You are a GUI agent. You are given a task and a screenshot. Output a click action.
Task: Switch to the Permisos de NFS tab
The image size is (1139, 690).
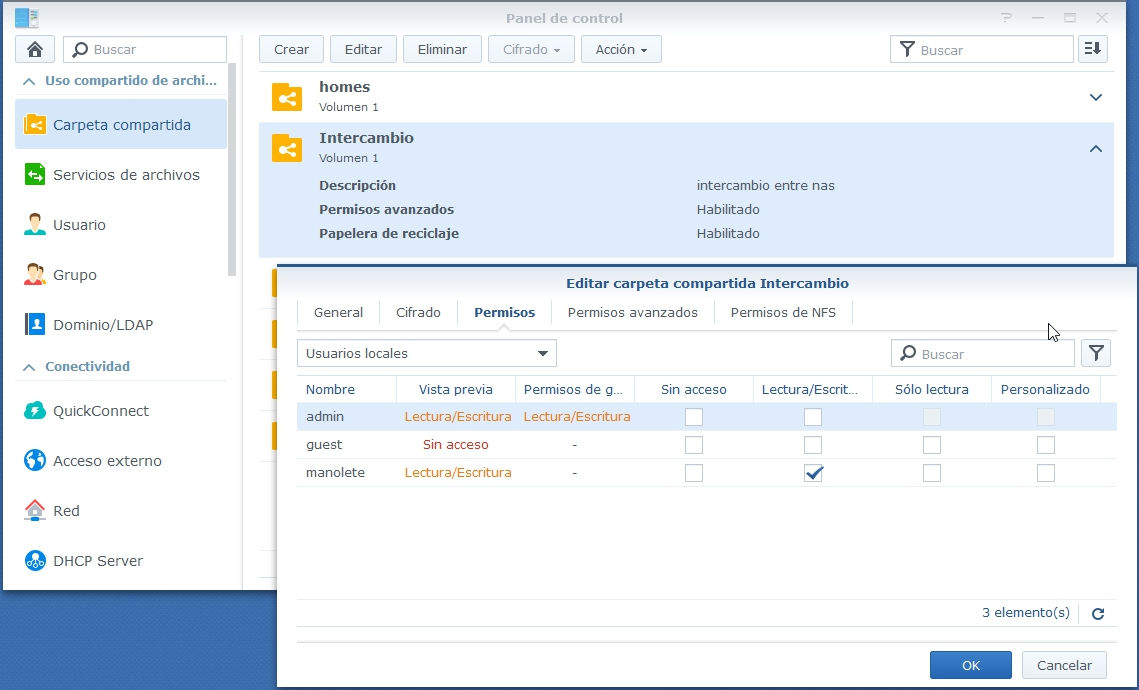click(783, 312)
